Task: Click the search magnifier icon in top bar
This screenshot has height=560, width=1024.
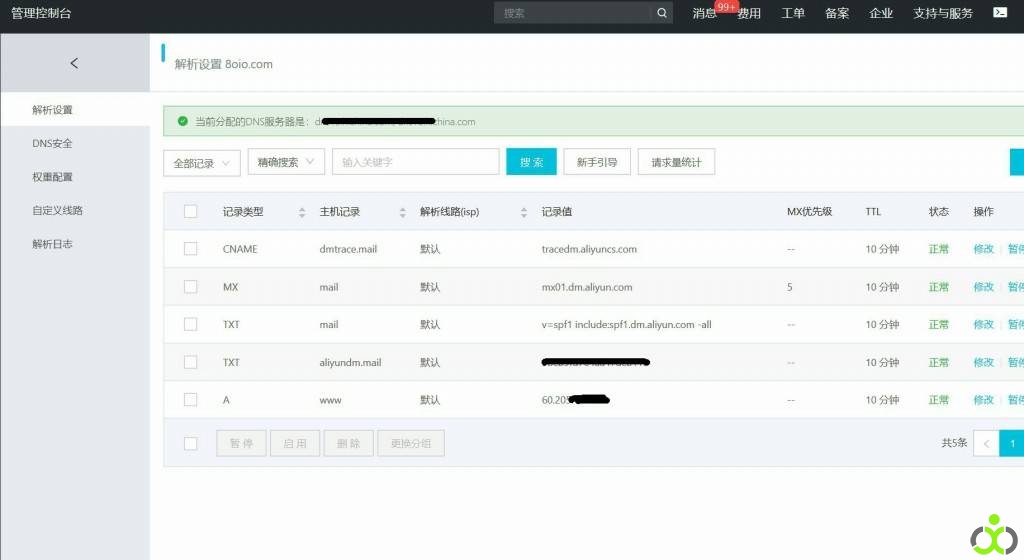Action: (x=662, y=13)
